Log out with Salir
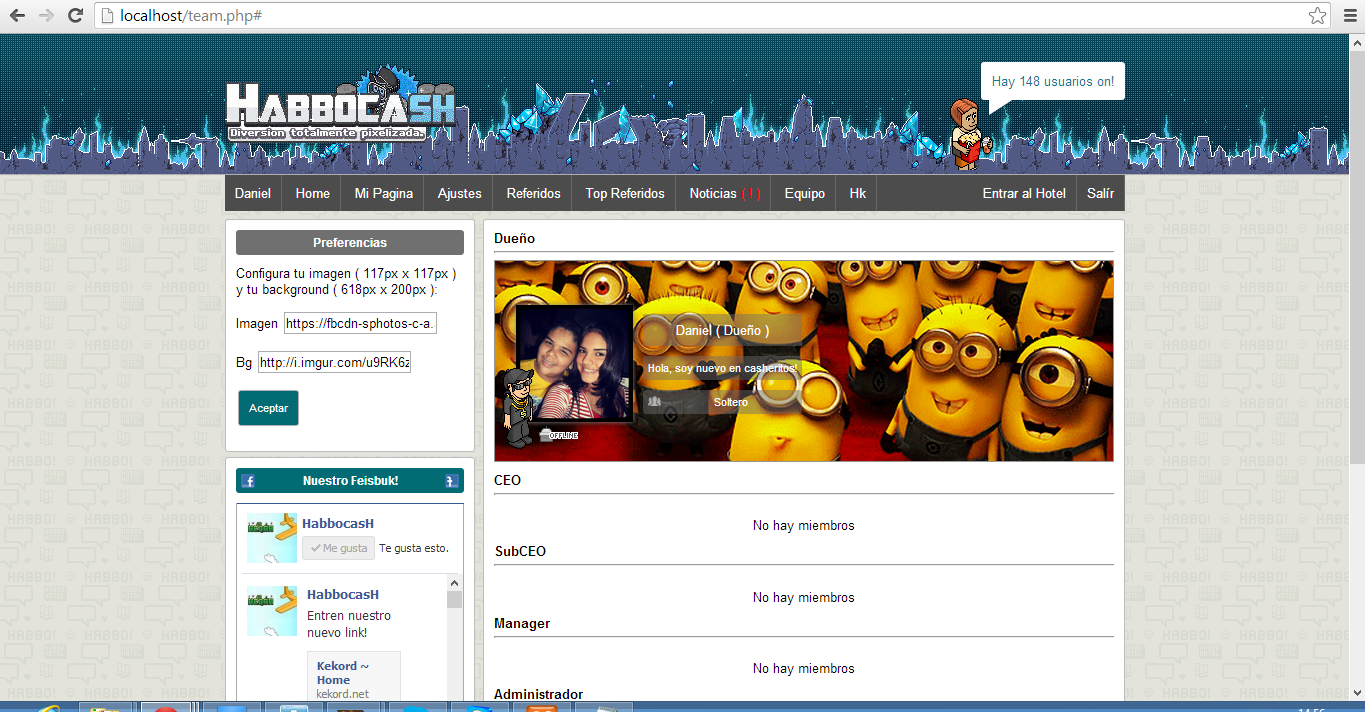Screen dimensions: 1365x712 coord(1100,194)
